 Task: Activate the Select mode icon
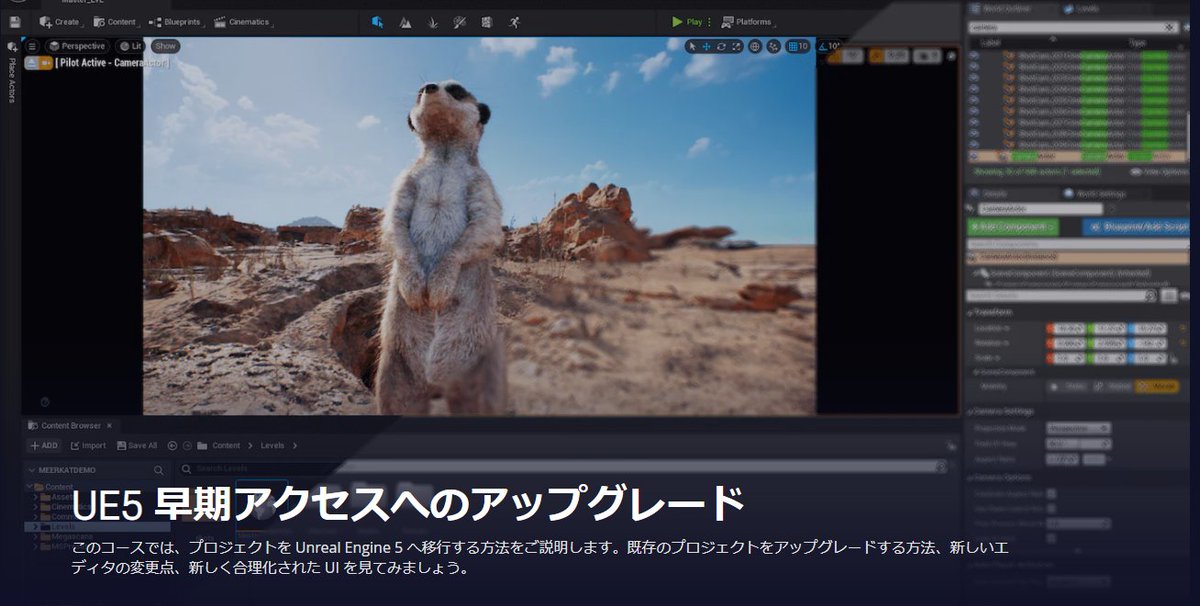tap(377, 21)
